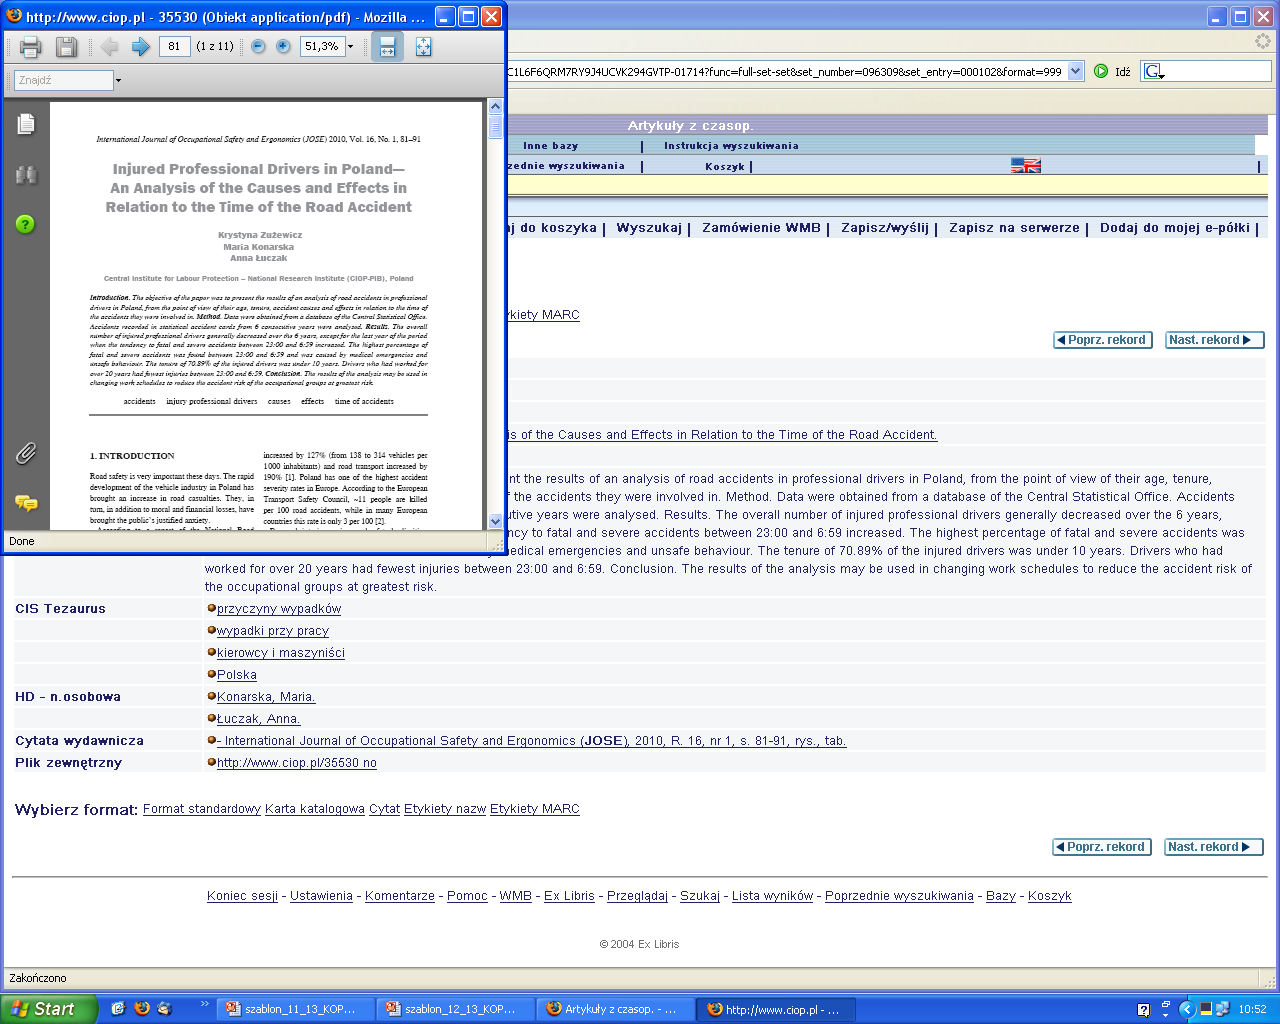Open the zoom percentage dropdown arrow
1280x1024 pixels.
point(351,46)
